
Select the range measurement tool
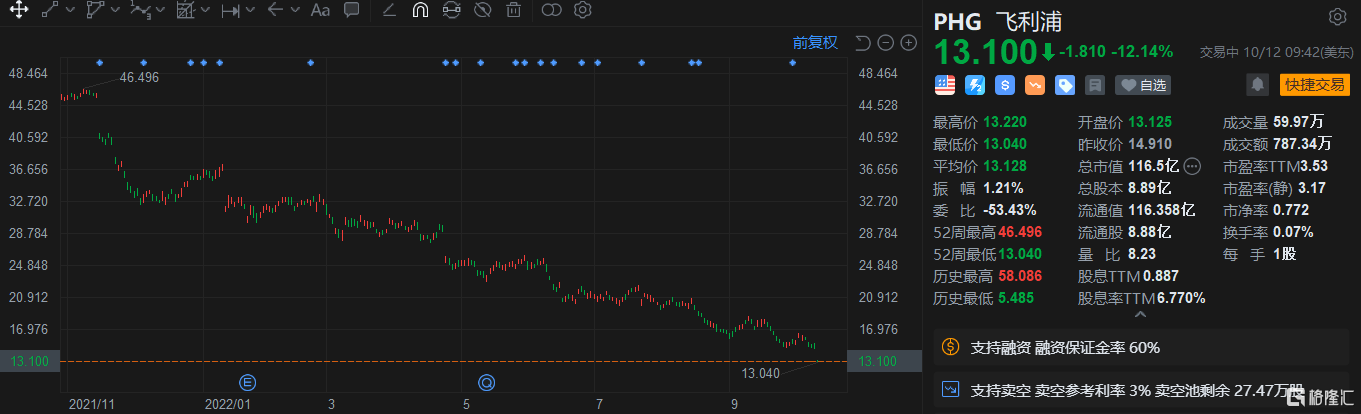(230, 10)
